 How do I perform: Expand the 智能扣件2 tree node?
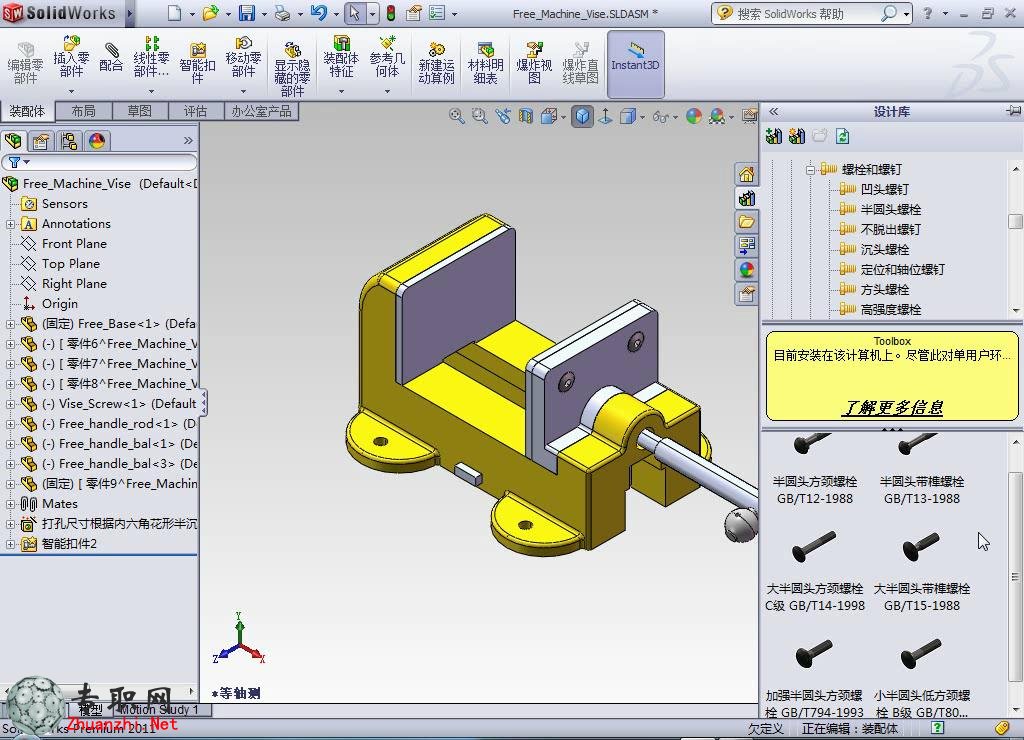click(10, 544)
